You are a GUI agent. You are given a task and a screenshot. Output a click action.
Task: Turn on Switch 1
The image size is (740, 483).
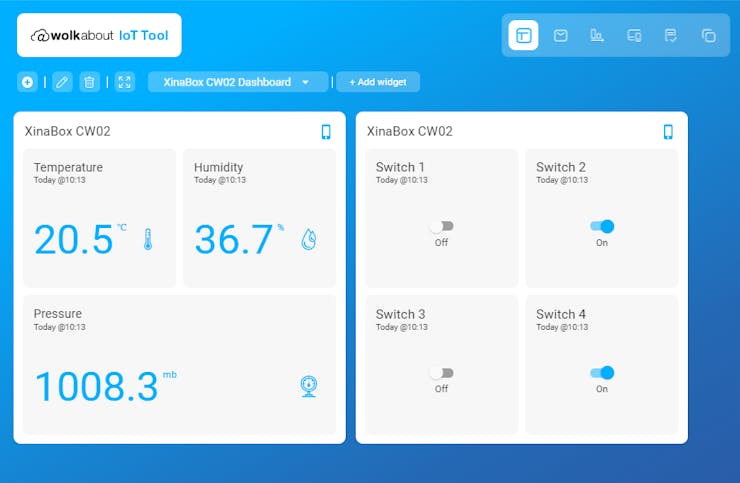[442, 226]
